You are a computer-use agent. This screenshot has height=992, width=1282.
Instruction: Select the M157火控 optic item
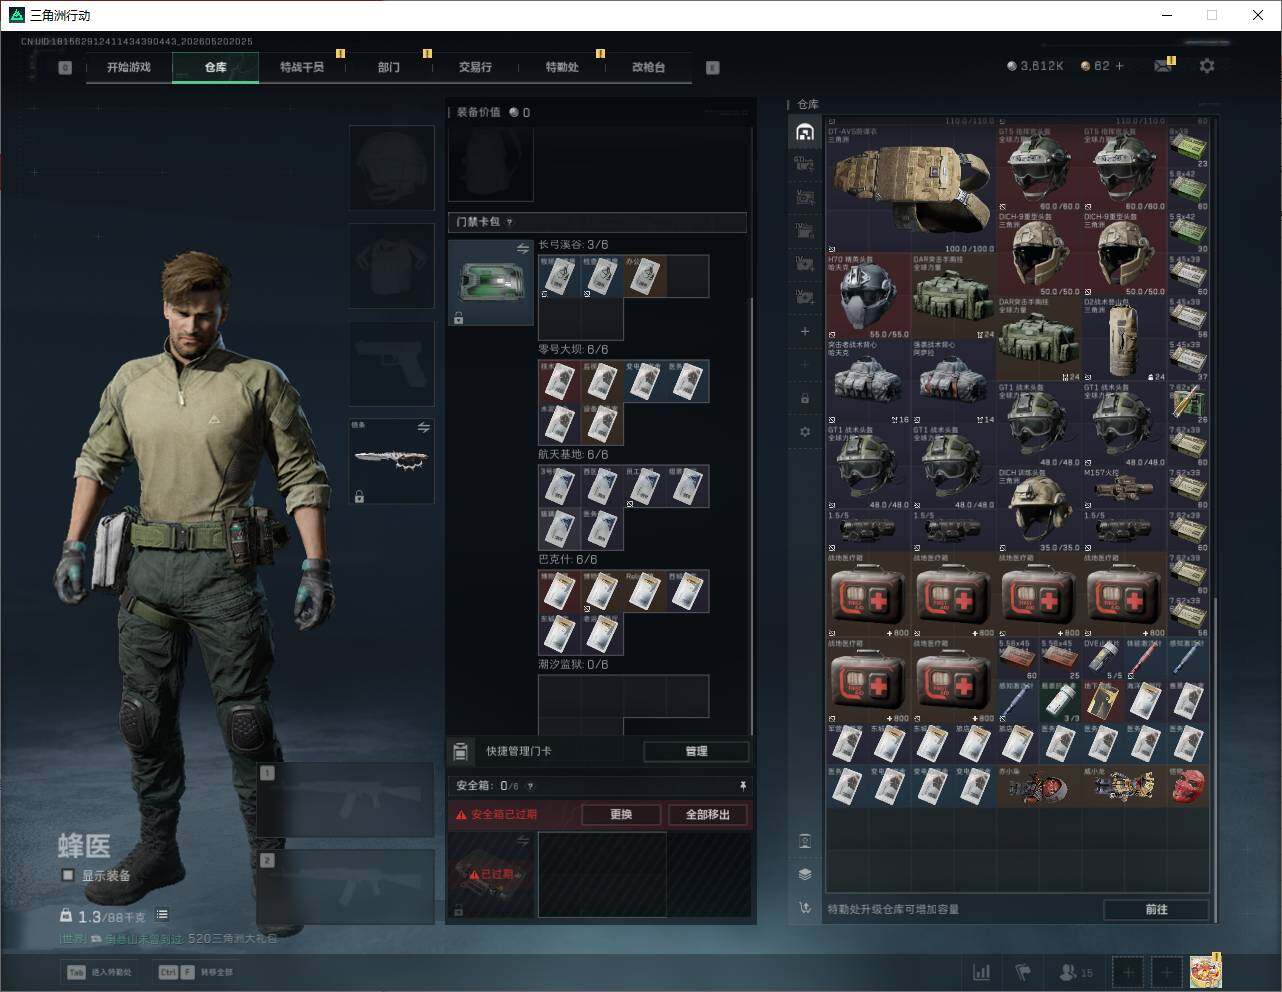click(x=1125, y=488)
